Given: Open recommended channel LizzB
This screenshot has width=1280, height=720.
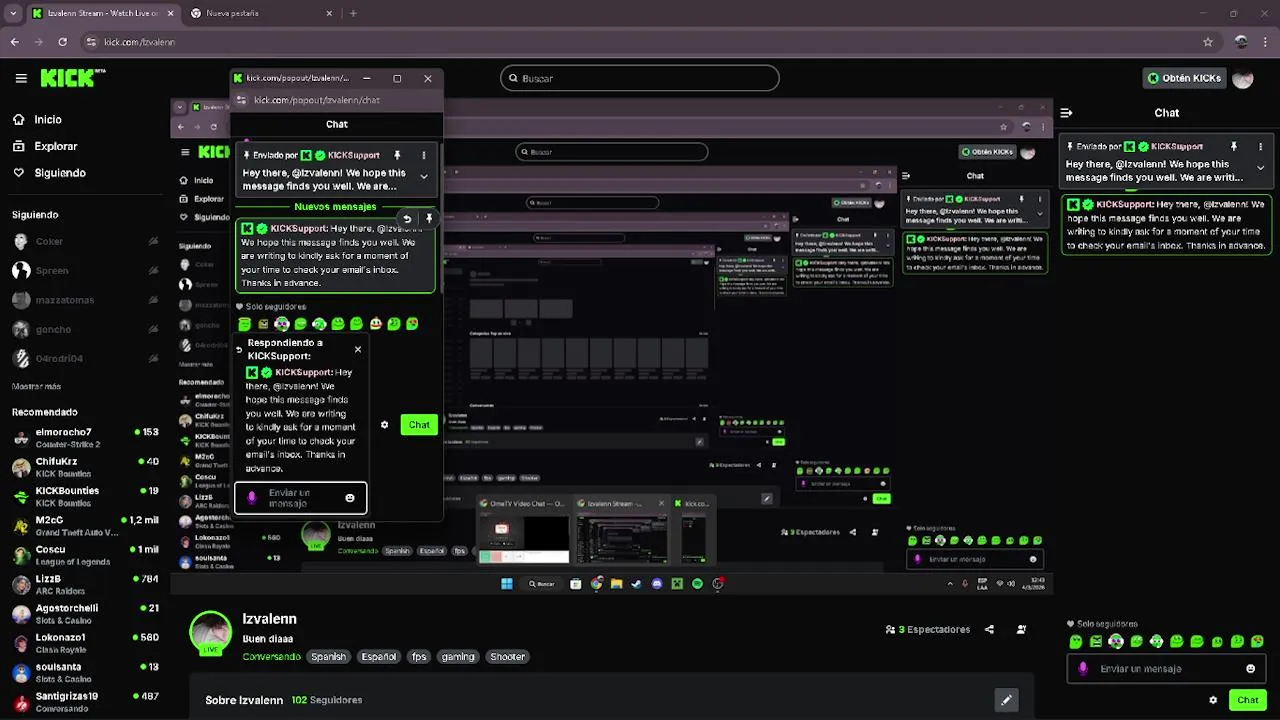Looking at the screenshot, I should tap(85, 584).
